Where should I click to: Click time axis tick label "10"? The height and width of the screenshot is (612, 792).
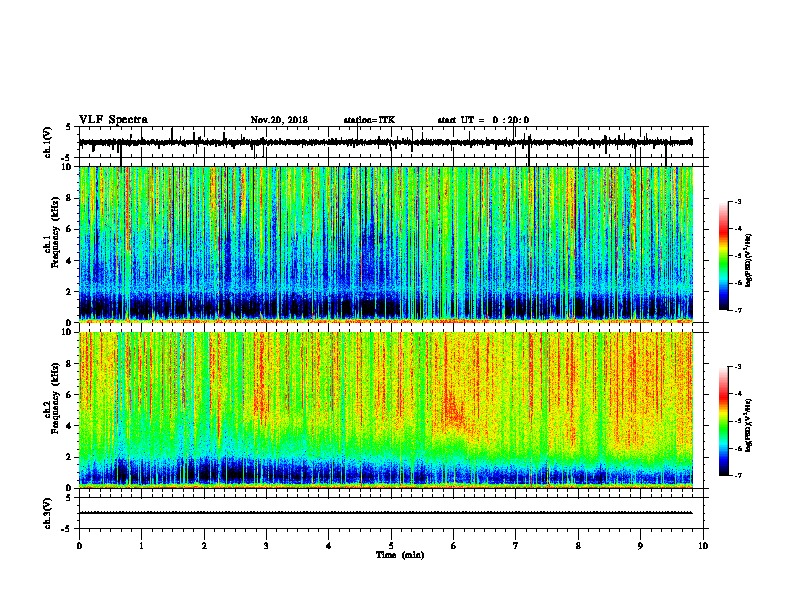pyautogui.click(x=703, y=546)
